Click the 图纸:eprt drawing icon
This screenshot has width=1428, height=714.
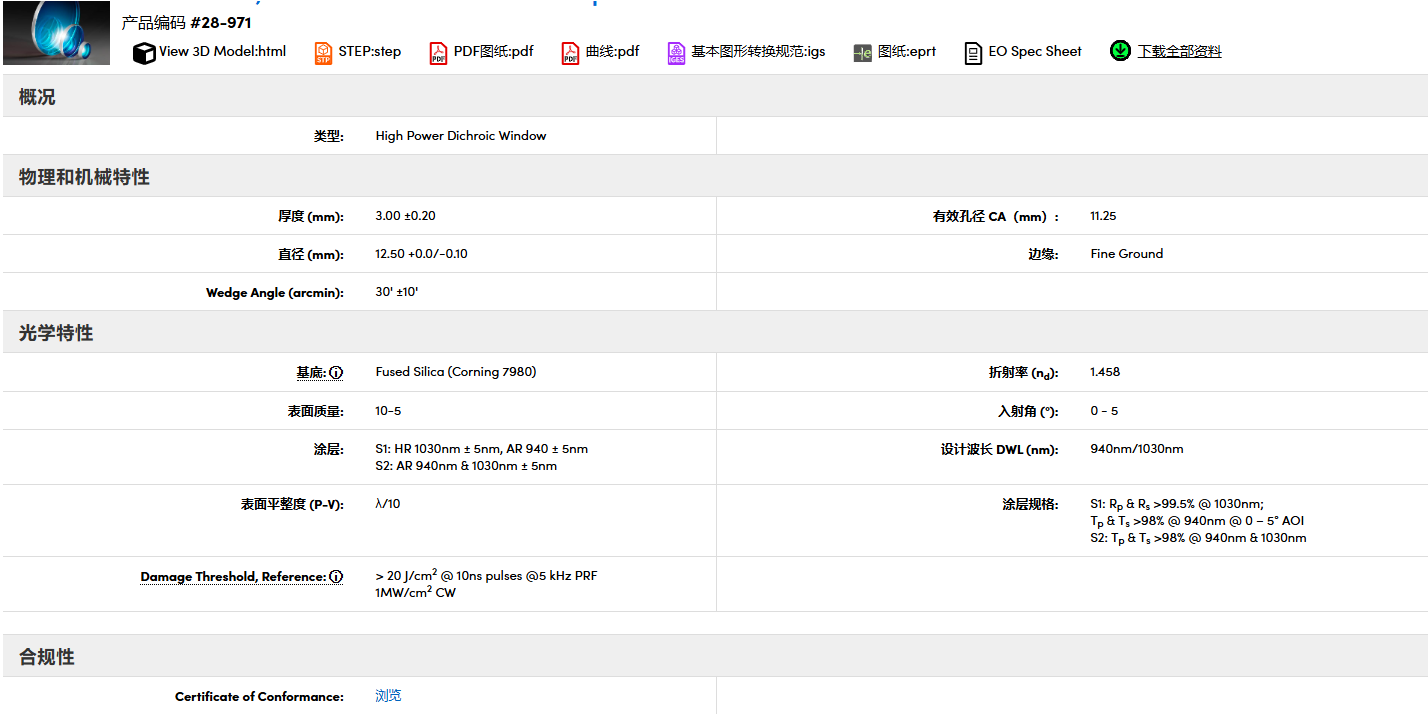tap(863, 53)
